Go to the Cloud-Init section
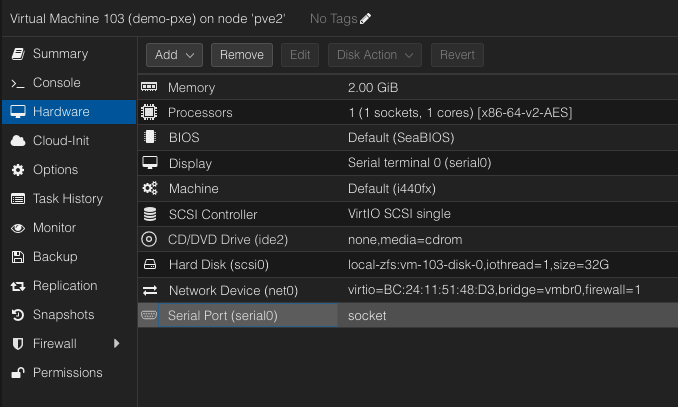 [x=61, y=141]
